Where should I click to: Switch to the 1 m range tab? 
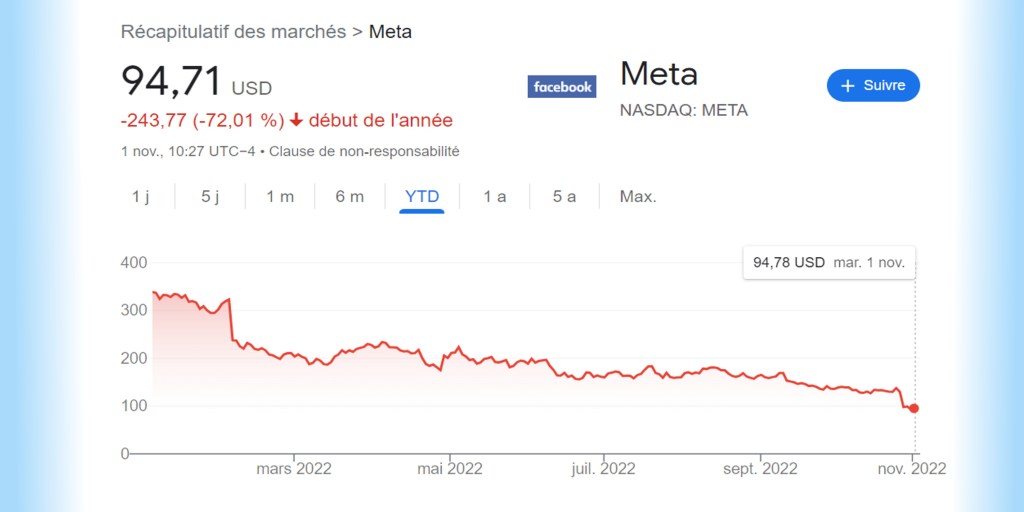pos(280,196)
